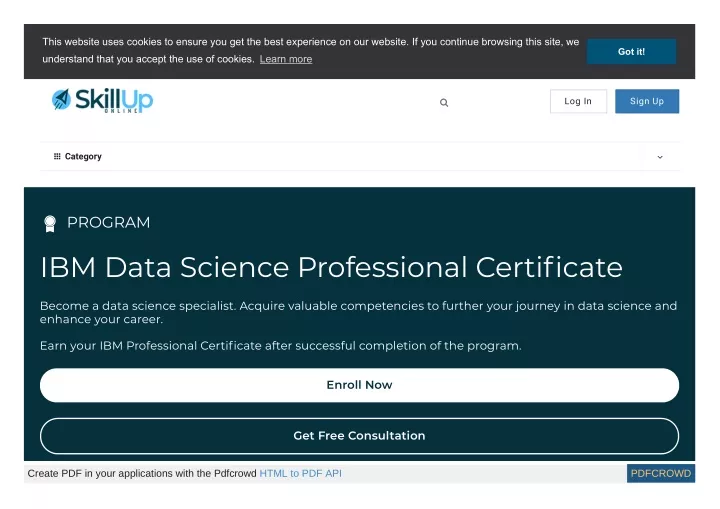Click the Category grid icon

point(57,156)
